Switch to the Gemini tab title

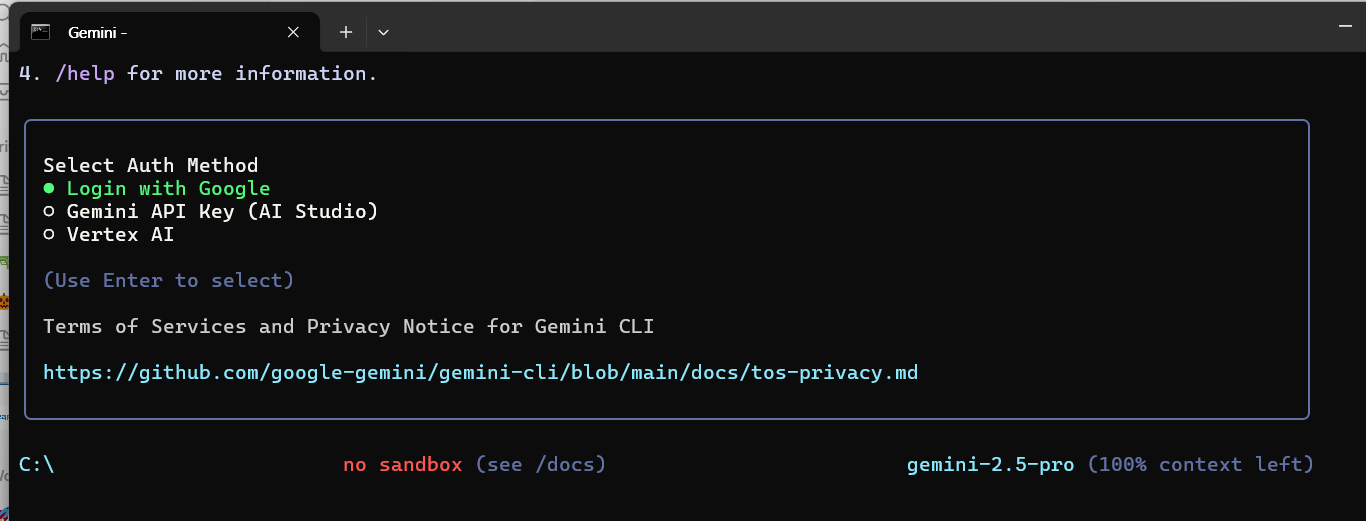(97, 32)
